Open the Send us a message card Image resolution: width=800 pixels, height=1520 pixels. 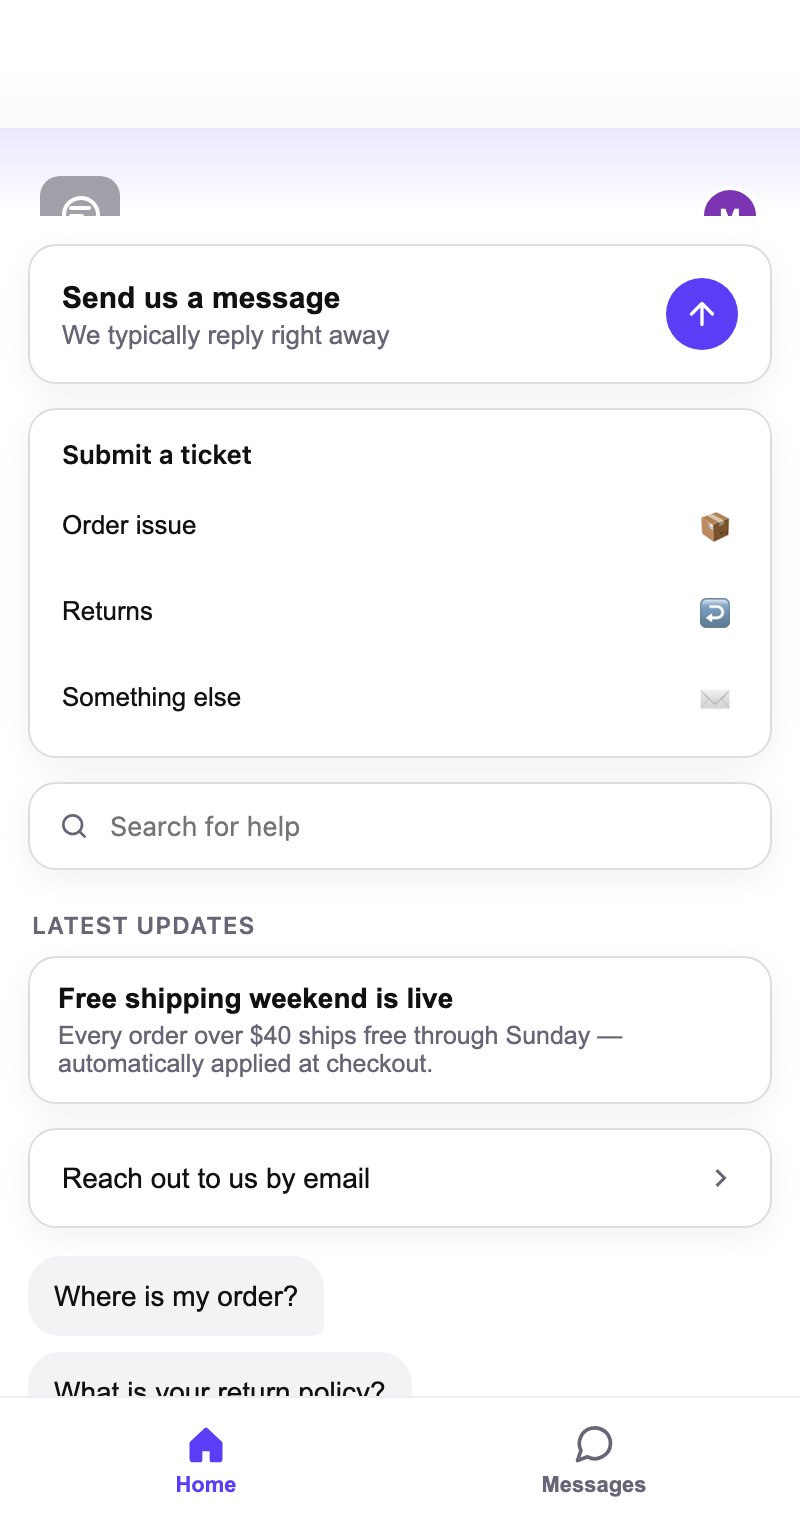coord(400,314)
